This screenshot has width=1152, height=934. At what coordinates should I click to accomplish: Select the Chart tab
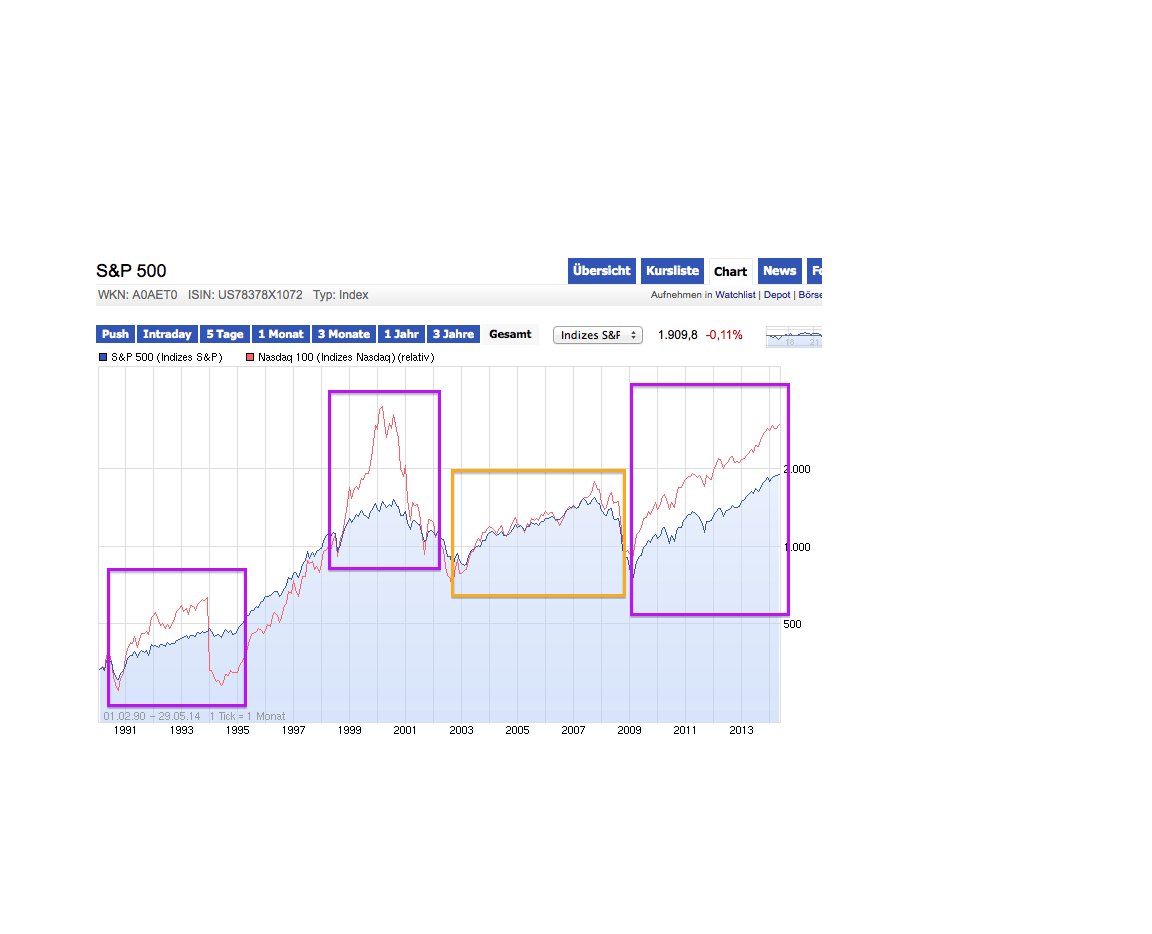pos(730,271)
